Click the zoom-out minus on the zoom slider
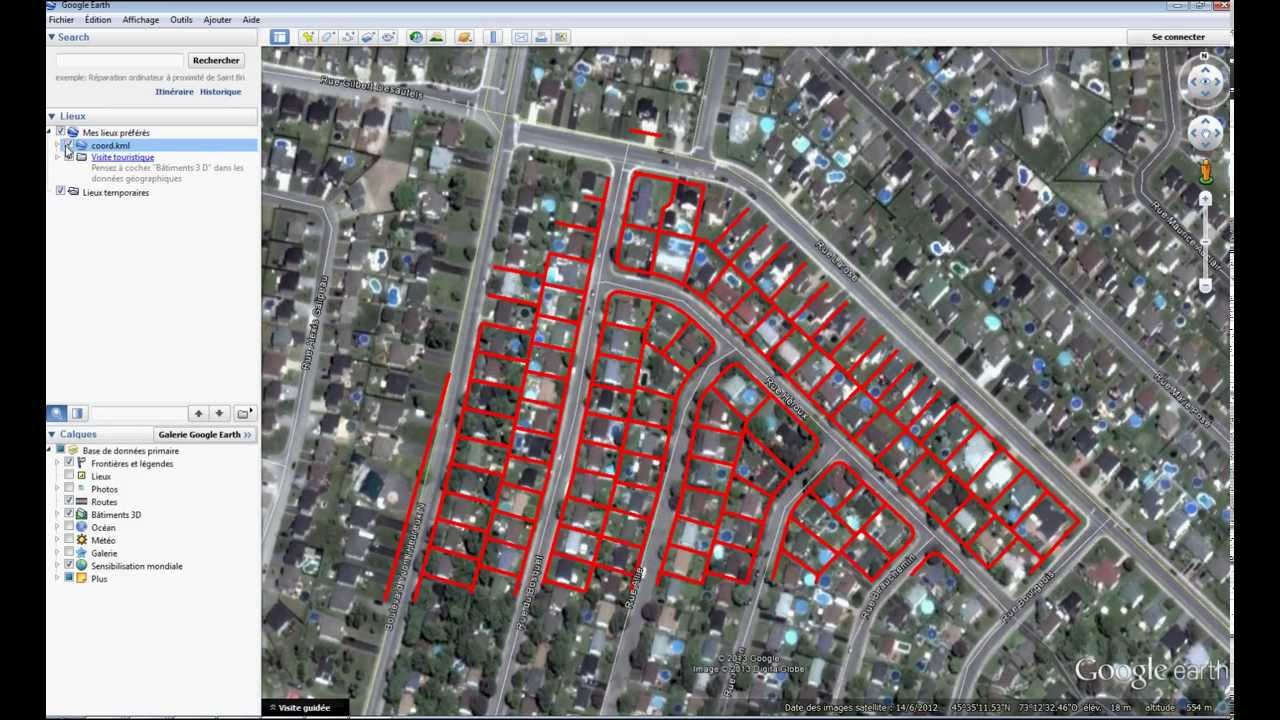 pyautogui.click(x=1205, y=286)
